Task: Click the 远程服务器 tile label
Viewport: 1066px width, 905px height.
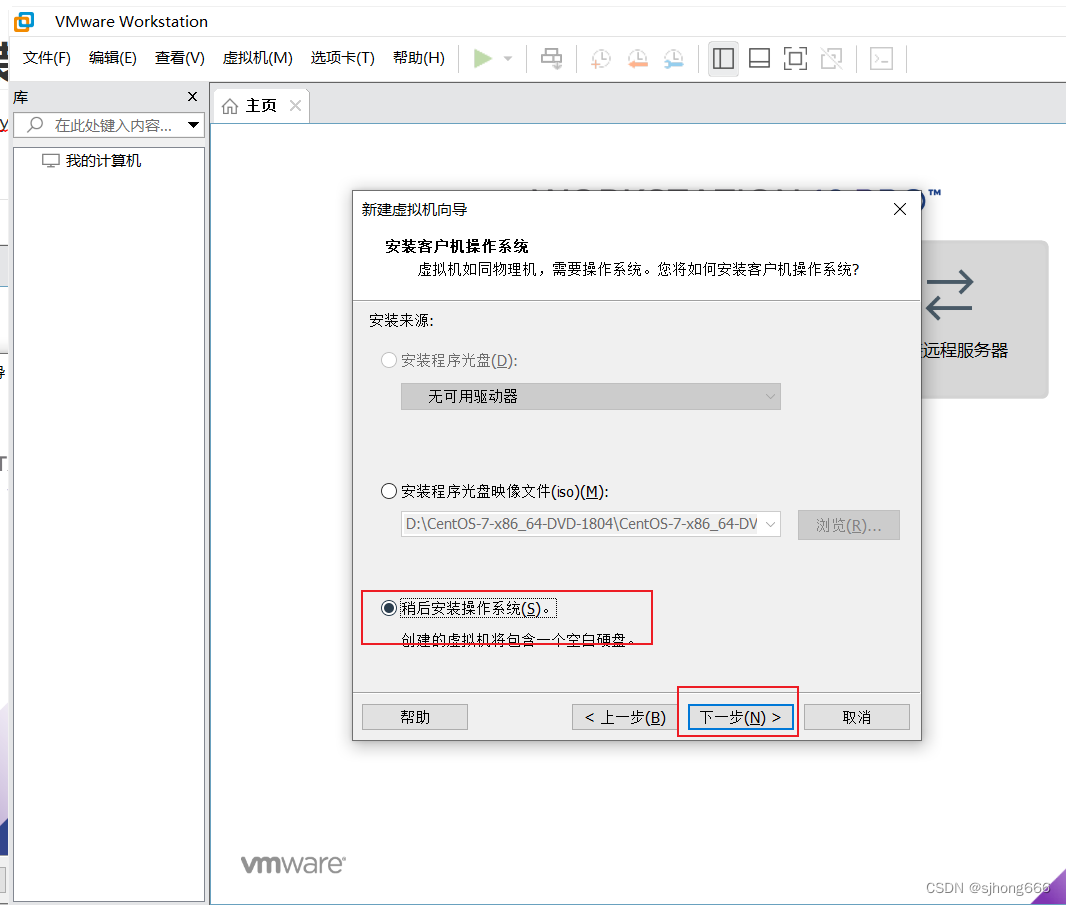Action: tap(965, 351)
